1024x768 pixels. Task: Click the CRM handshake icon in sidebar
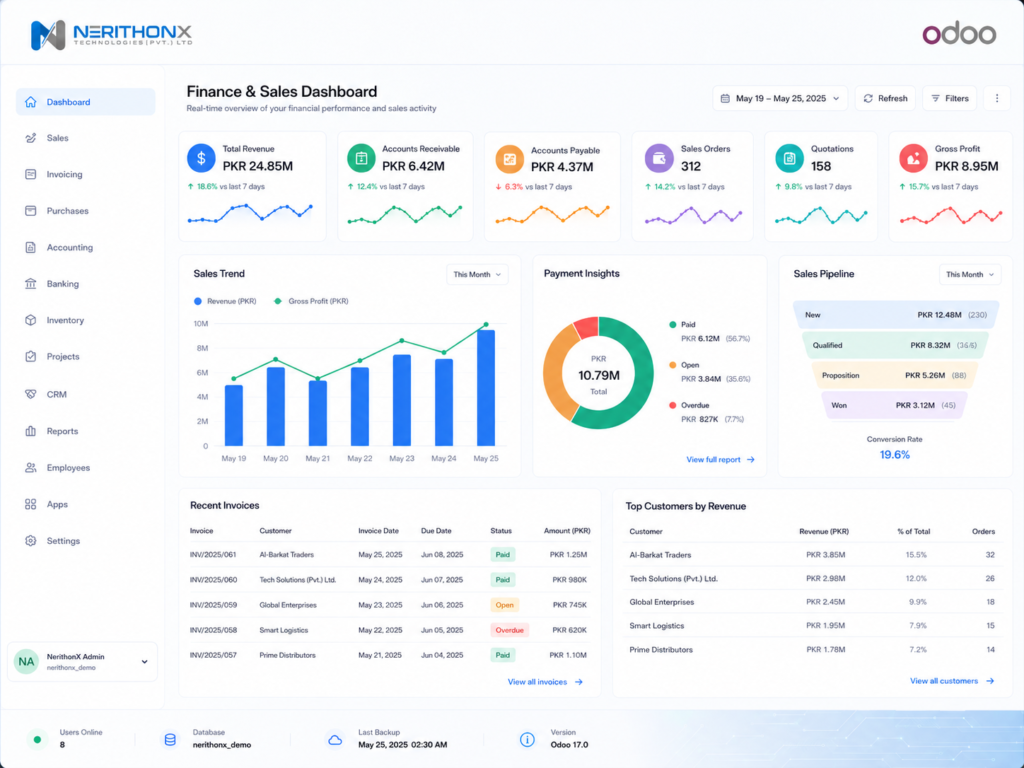tap(31, 394)
